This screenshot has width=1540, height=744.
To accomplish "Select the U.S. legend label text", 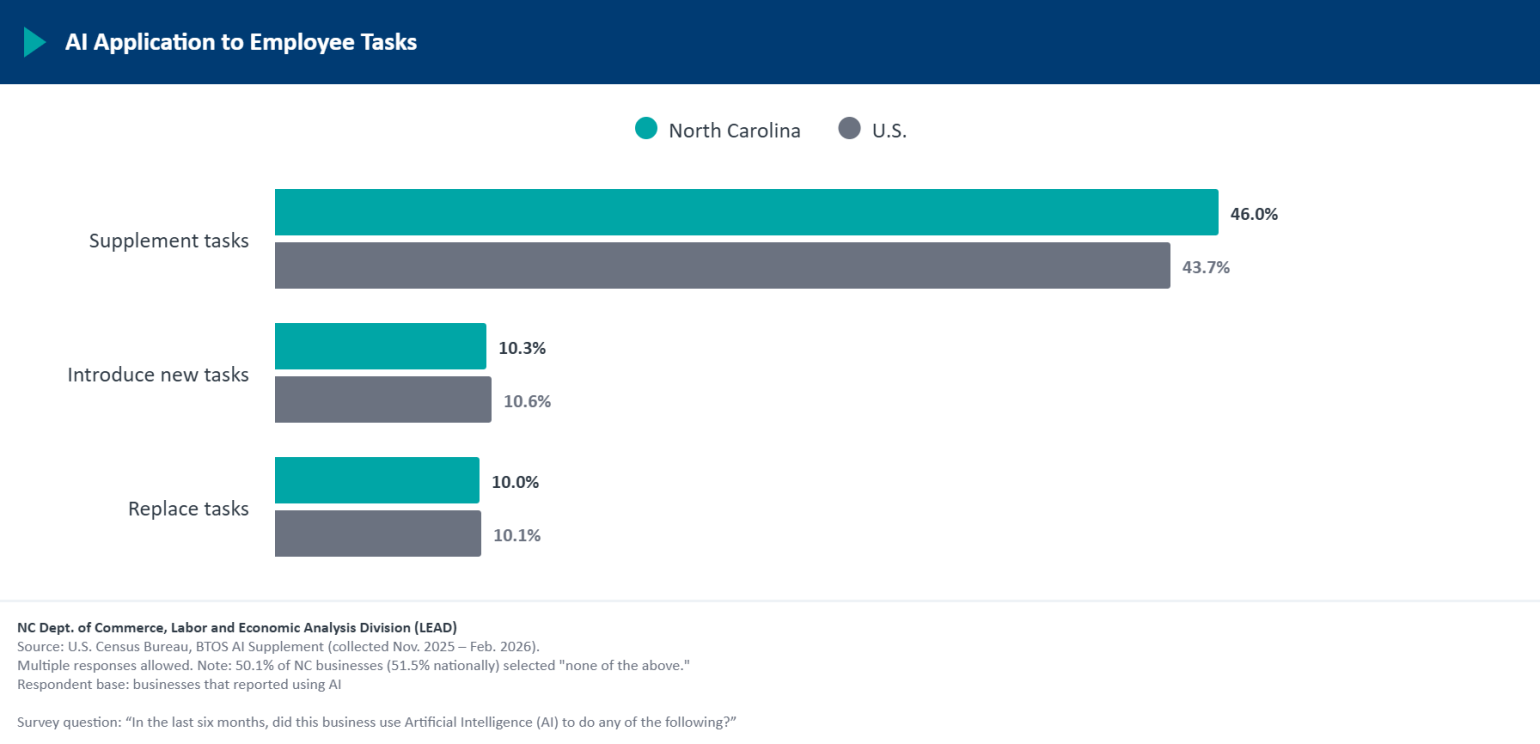I will pos(889,130).
